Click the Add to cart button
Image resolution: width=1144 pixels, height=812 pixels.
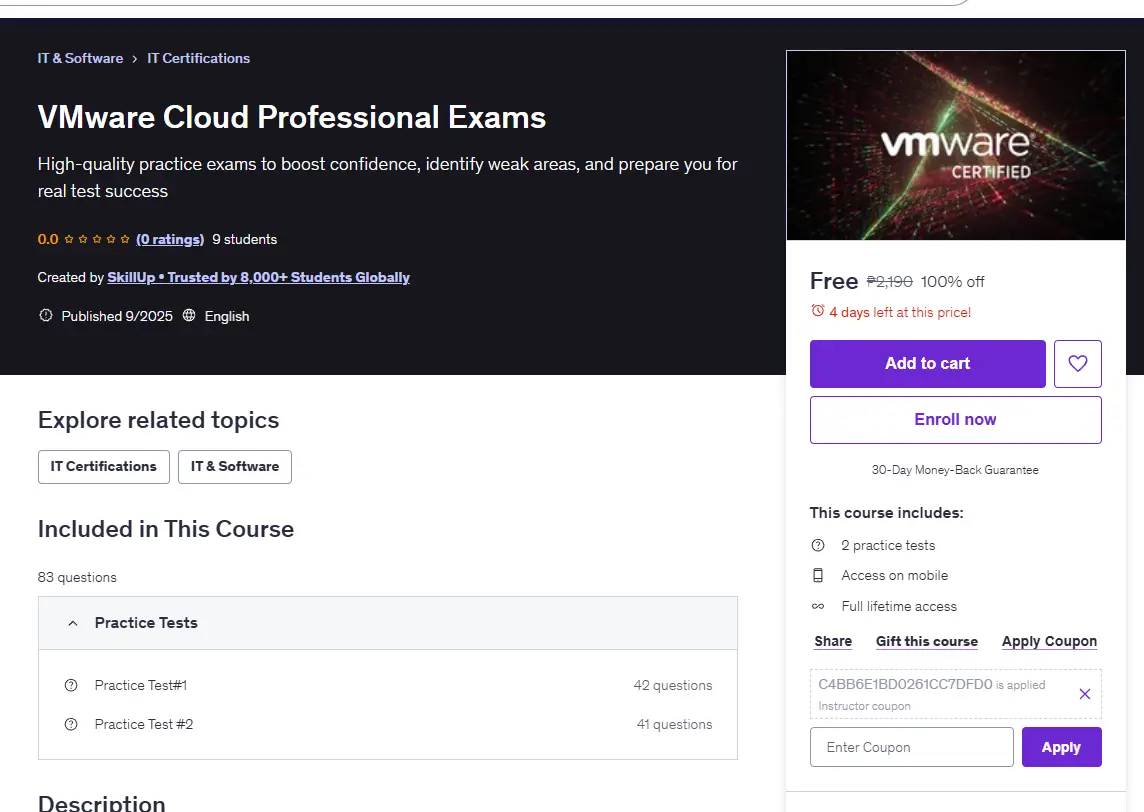click(x=927, y=363)
